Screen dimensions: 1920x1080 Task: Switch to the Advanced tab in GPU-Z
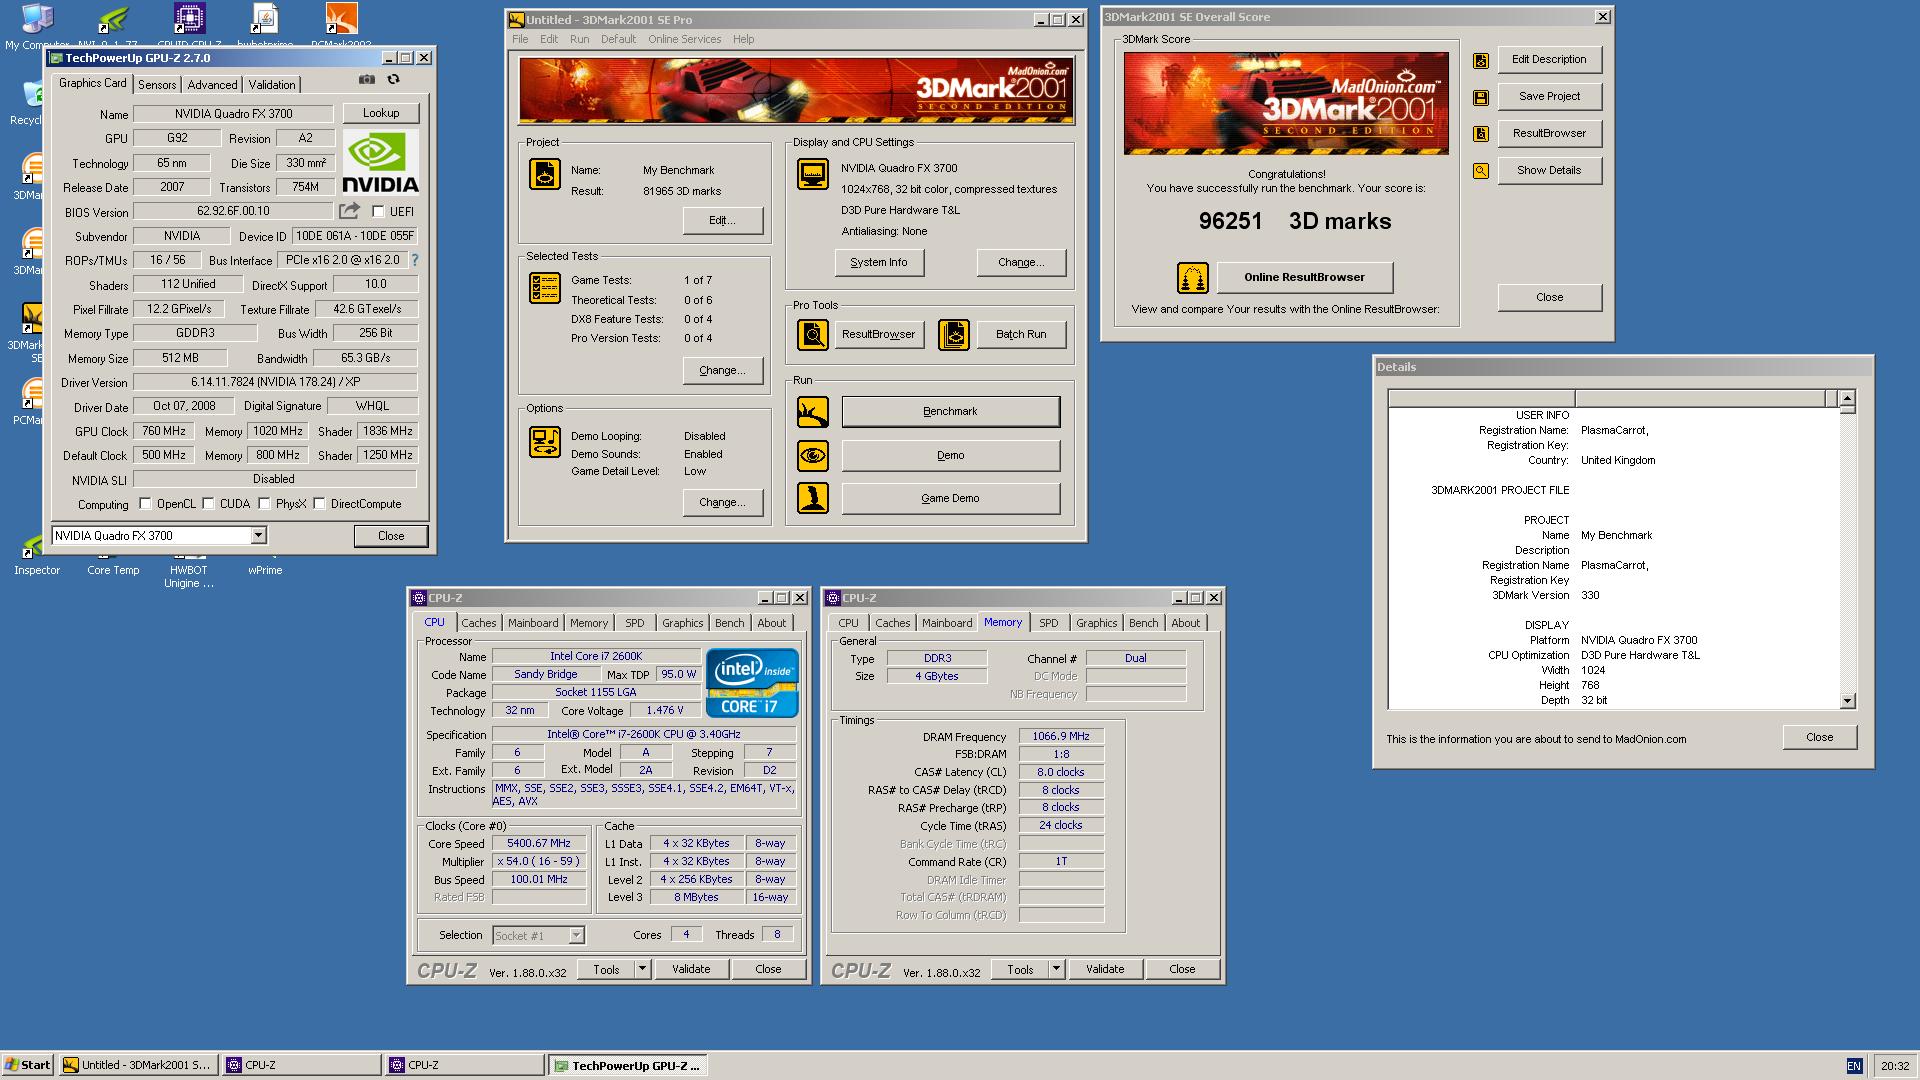(x=212, y=85)
